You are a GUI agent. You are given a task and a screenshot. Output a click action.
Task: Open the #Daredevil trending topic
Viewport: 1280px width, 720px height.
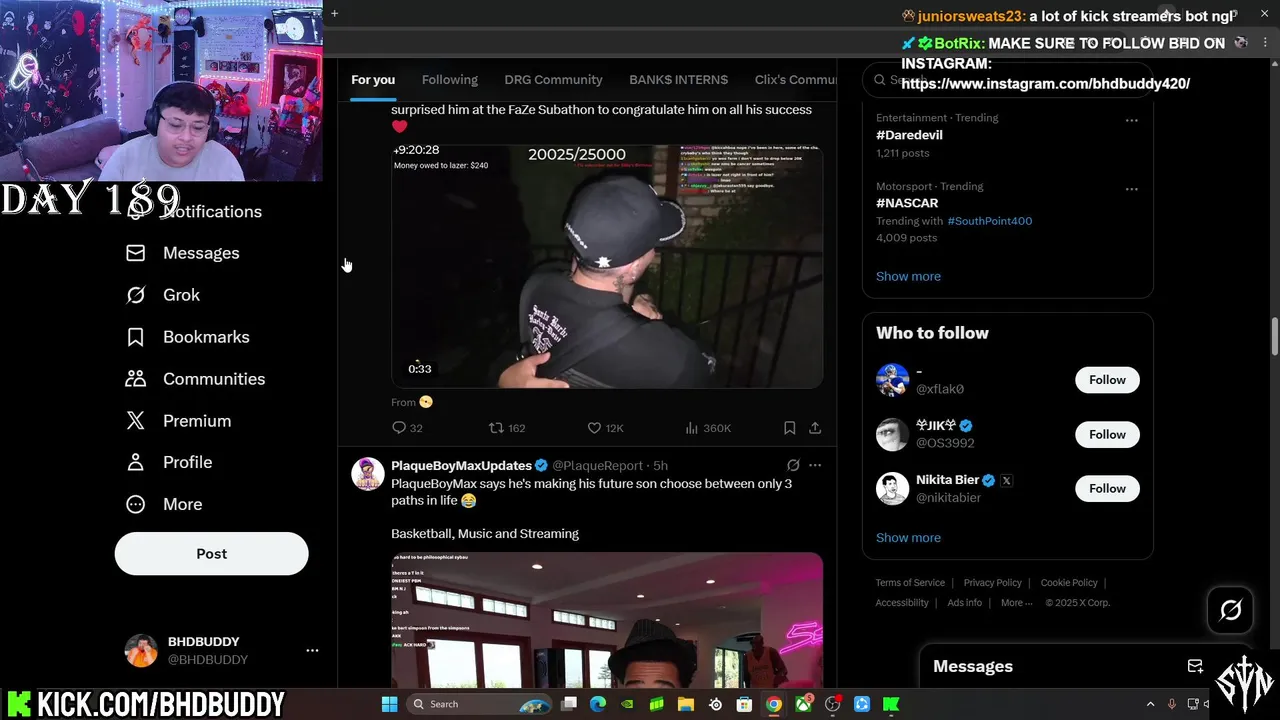(909, 135)
